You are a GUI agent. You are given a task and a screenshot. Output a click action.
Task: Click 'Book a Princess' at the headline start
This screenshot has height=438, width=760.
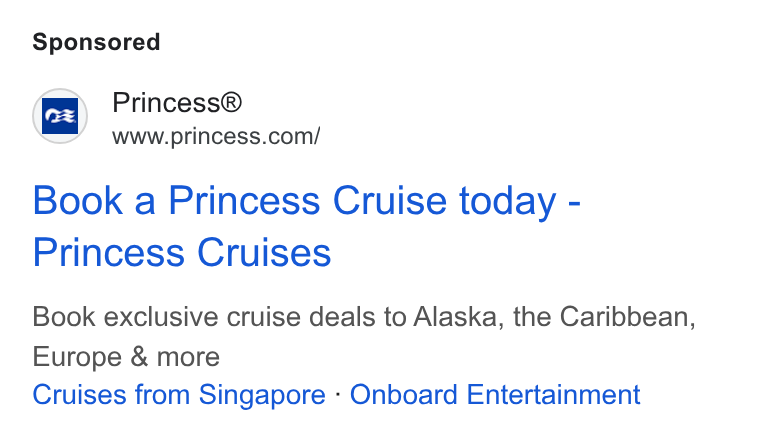click(176, 201)
